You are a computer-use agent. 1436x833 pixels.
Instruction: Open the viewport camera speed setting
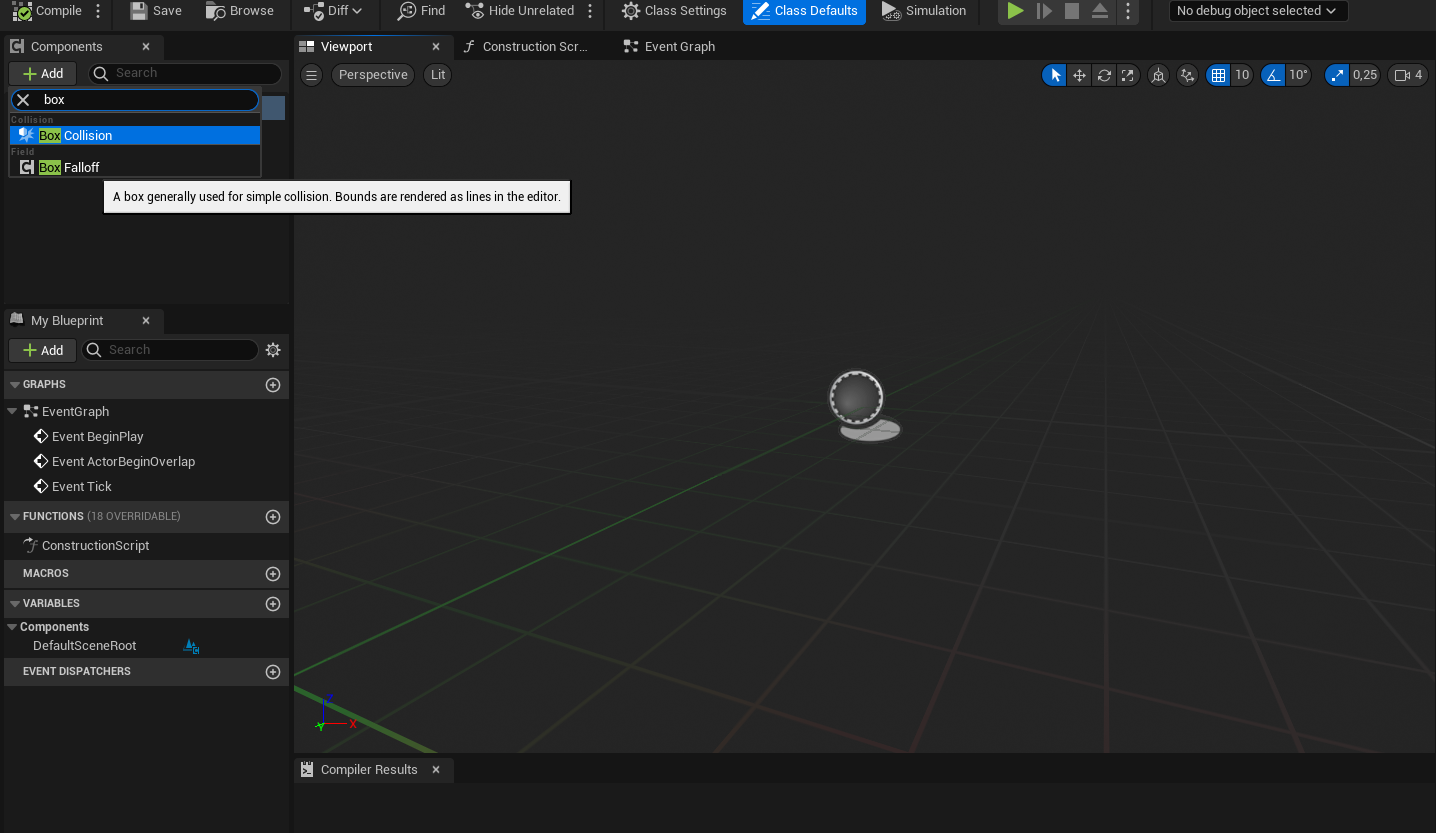click(x=1408, y=75)
